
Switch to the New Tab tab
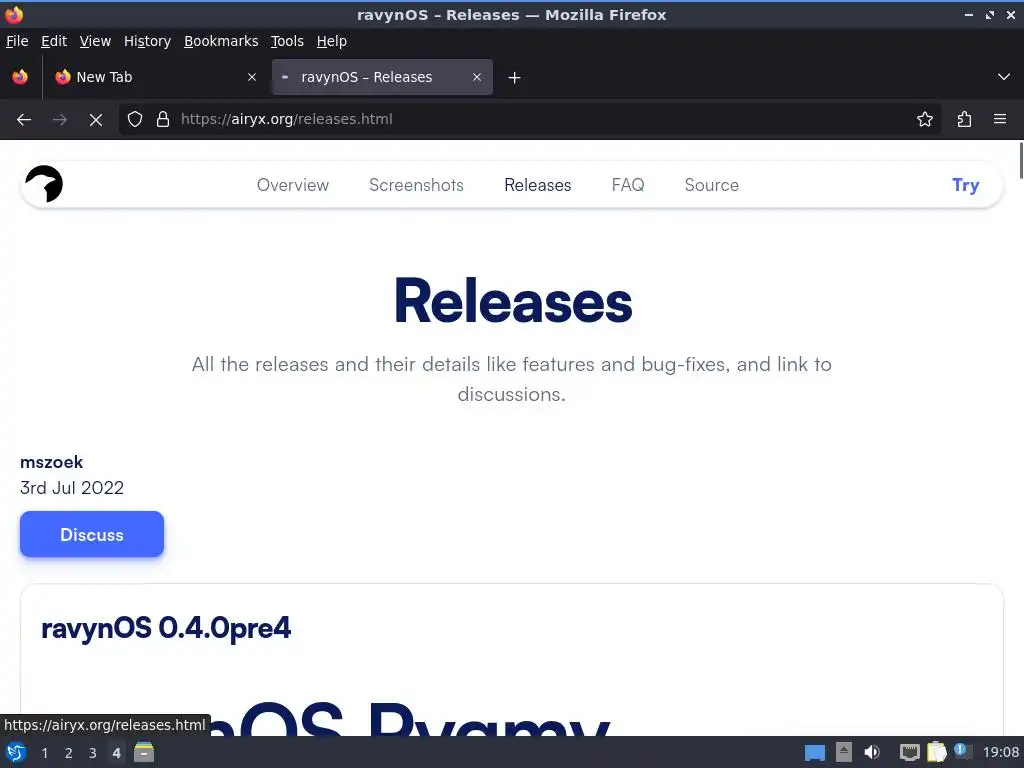(156, 77)
